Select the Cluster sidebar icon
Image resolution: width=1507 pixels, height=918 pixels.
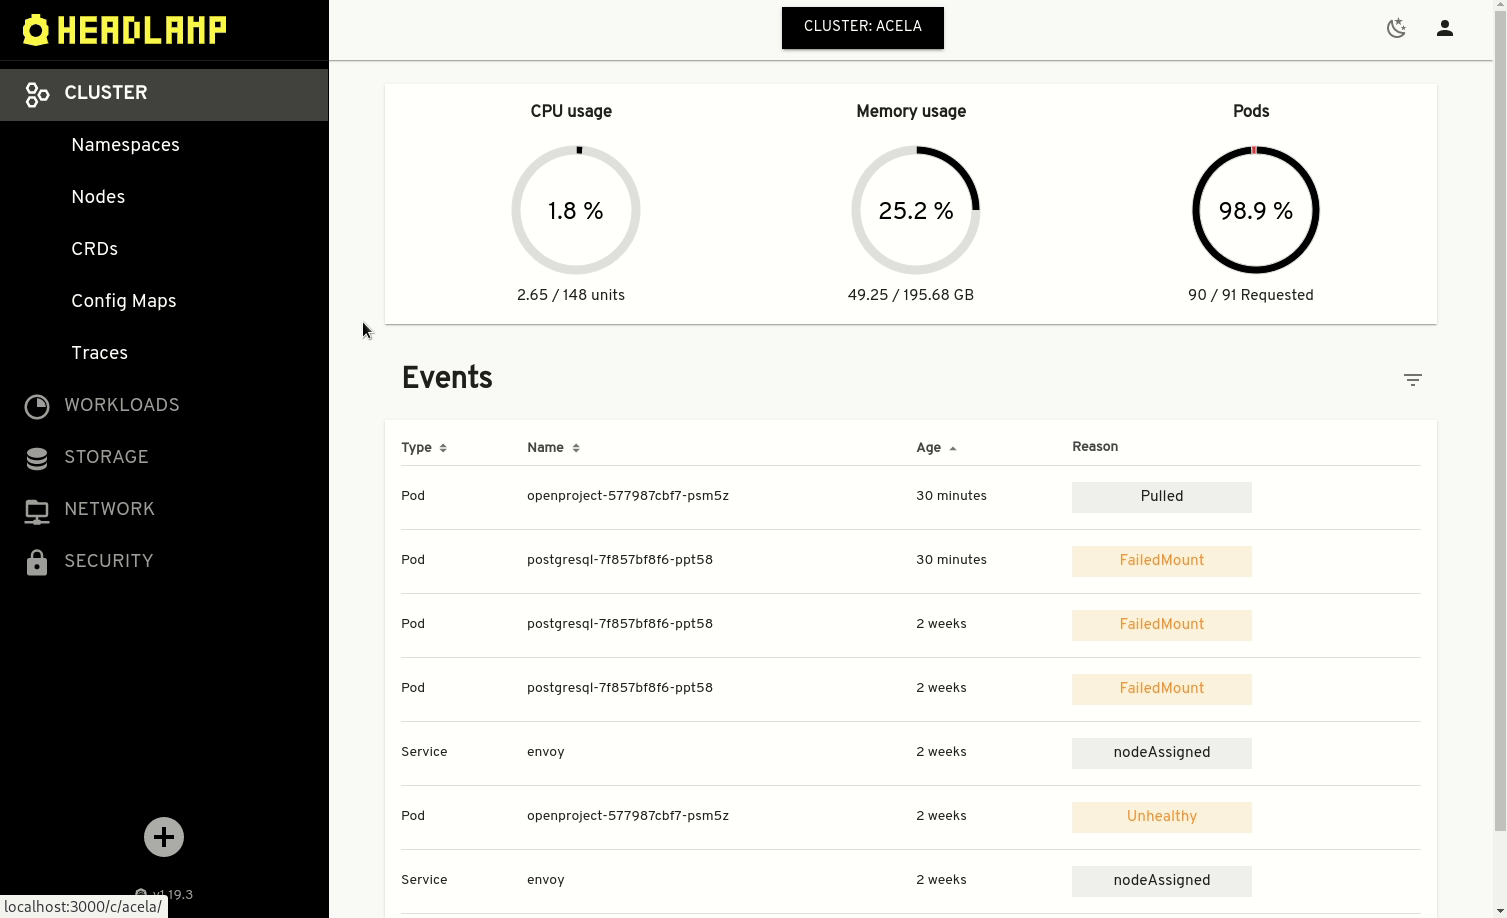click(x=37, y=94)
